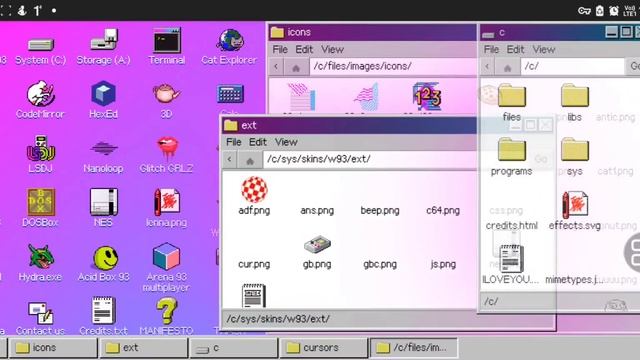Go to home folder in icons window
The image size is (640, 360).
296,67
